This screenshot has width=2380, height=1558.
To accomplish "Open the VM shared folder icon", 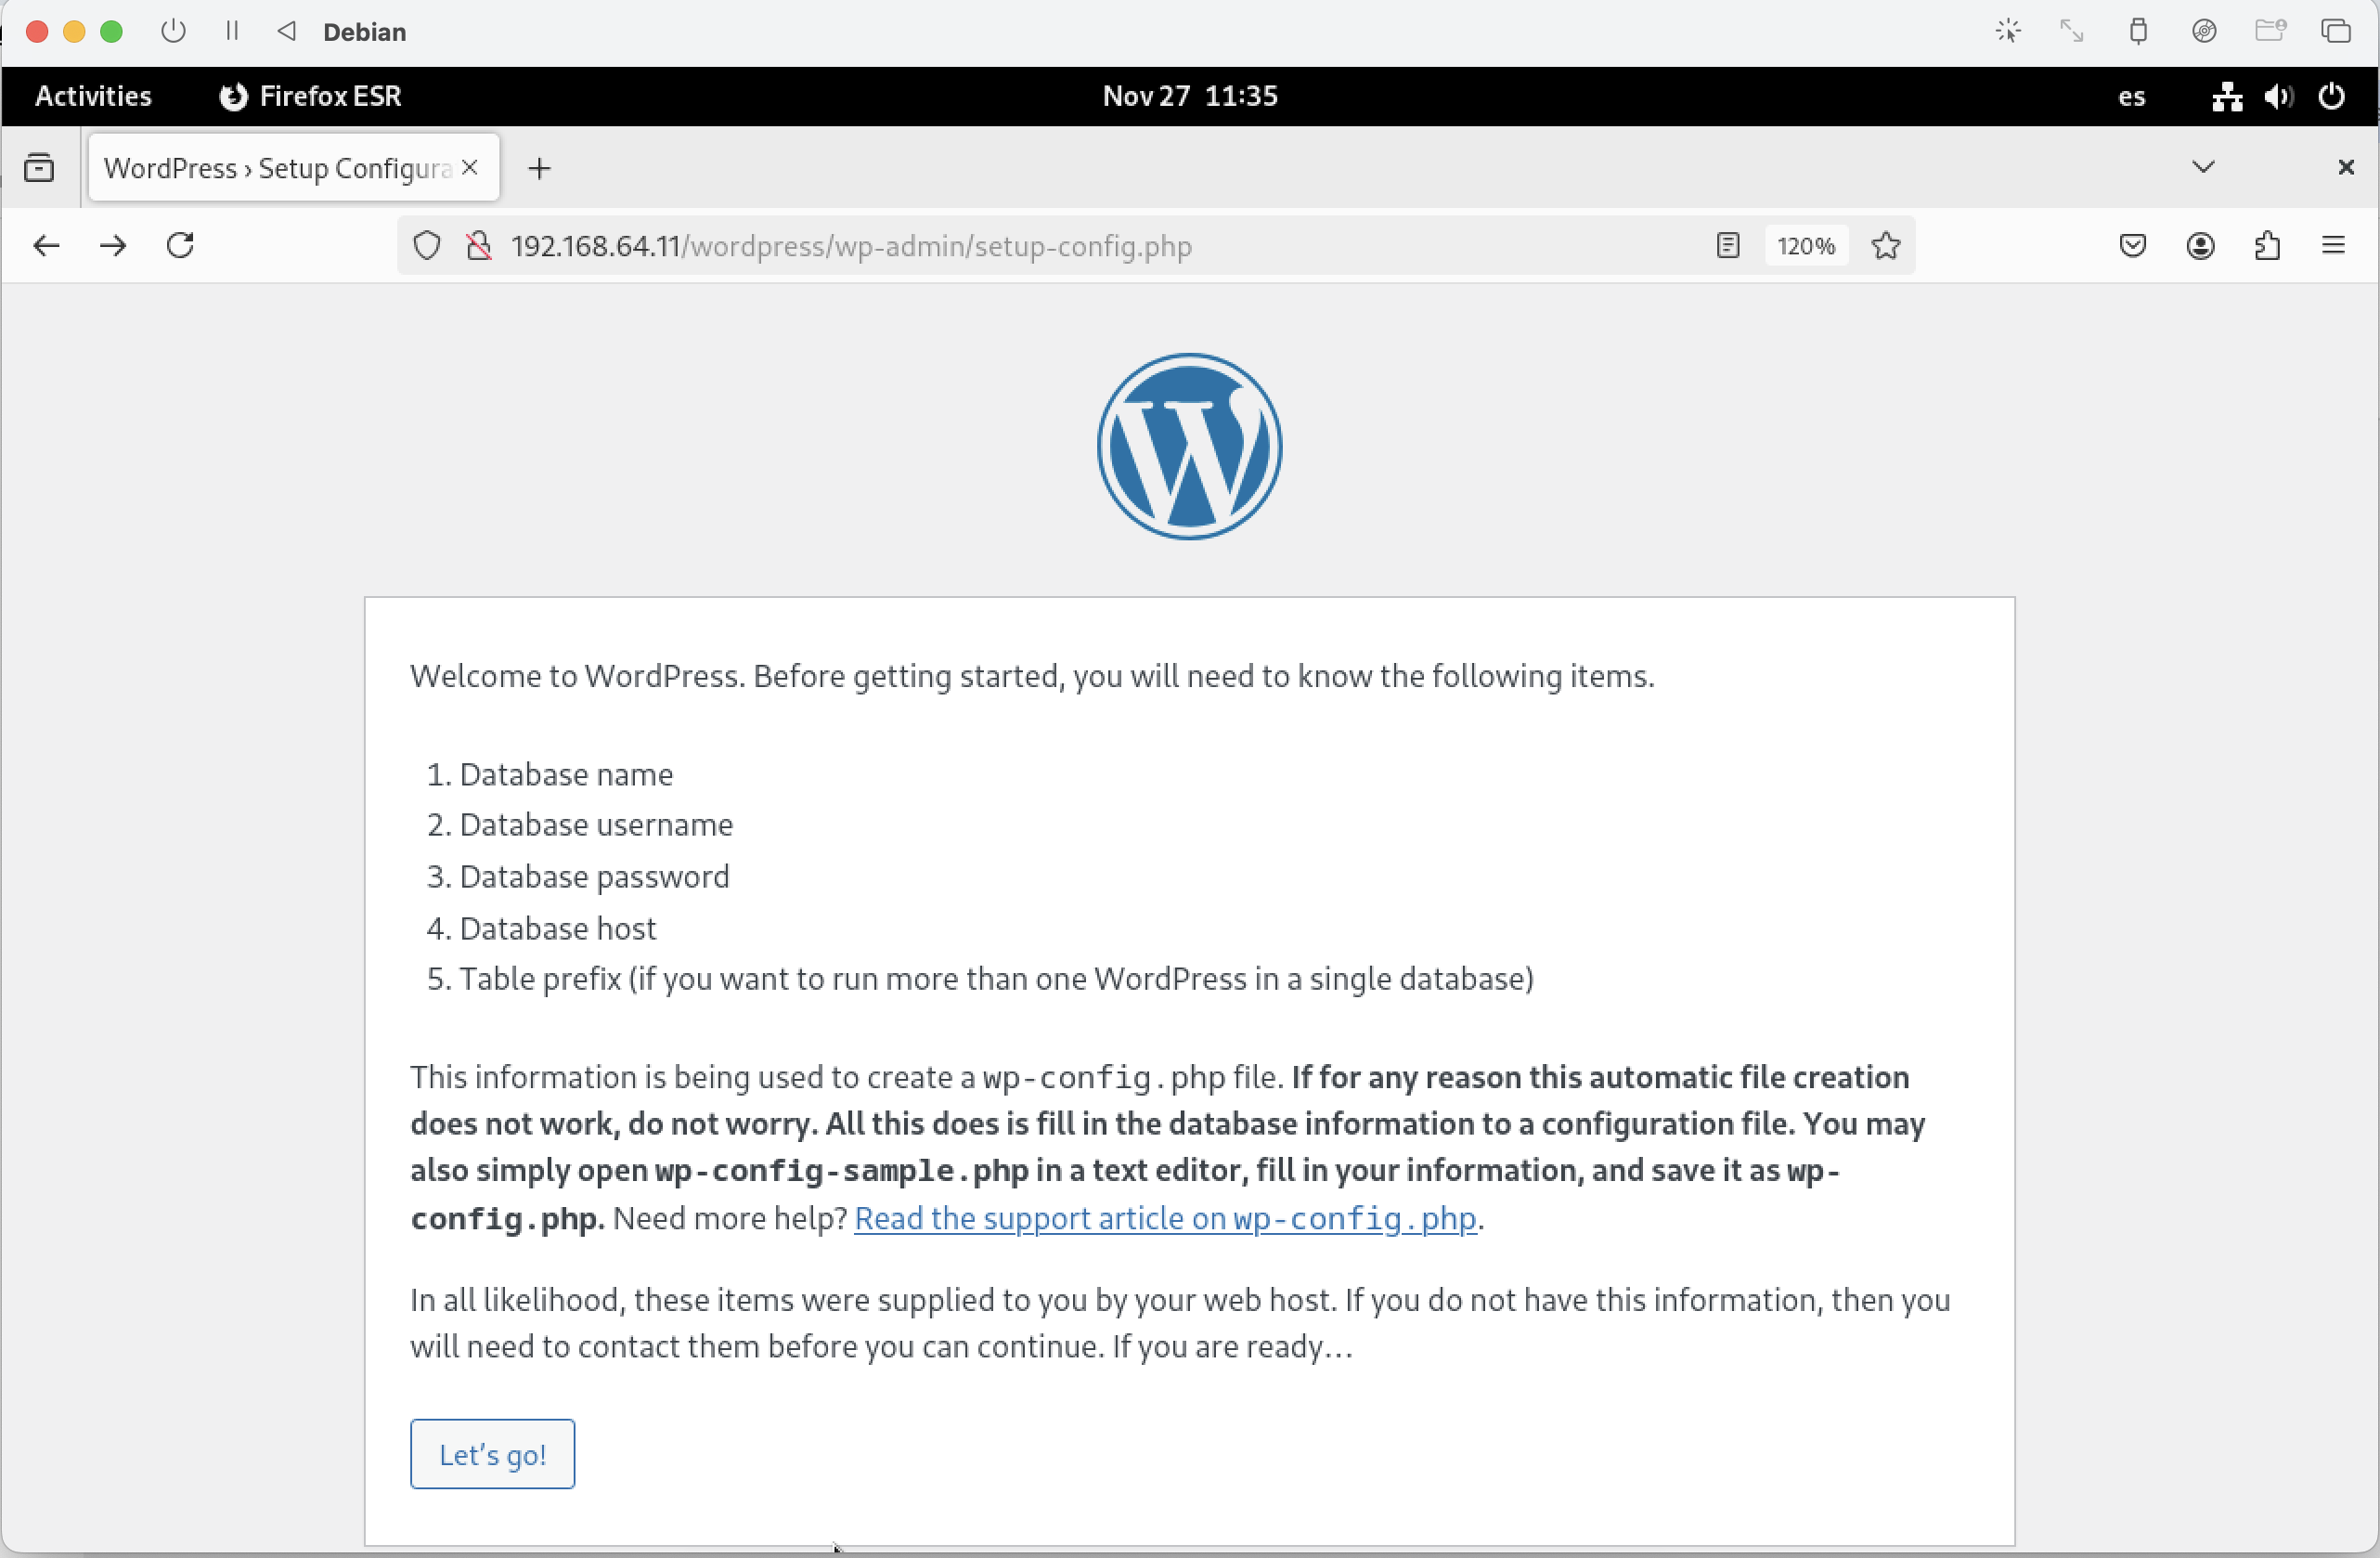I will click(x=2270, y=31).
